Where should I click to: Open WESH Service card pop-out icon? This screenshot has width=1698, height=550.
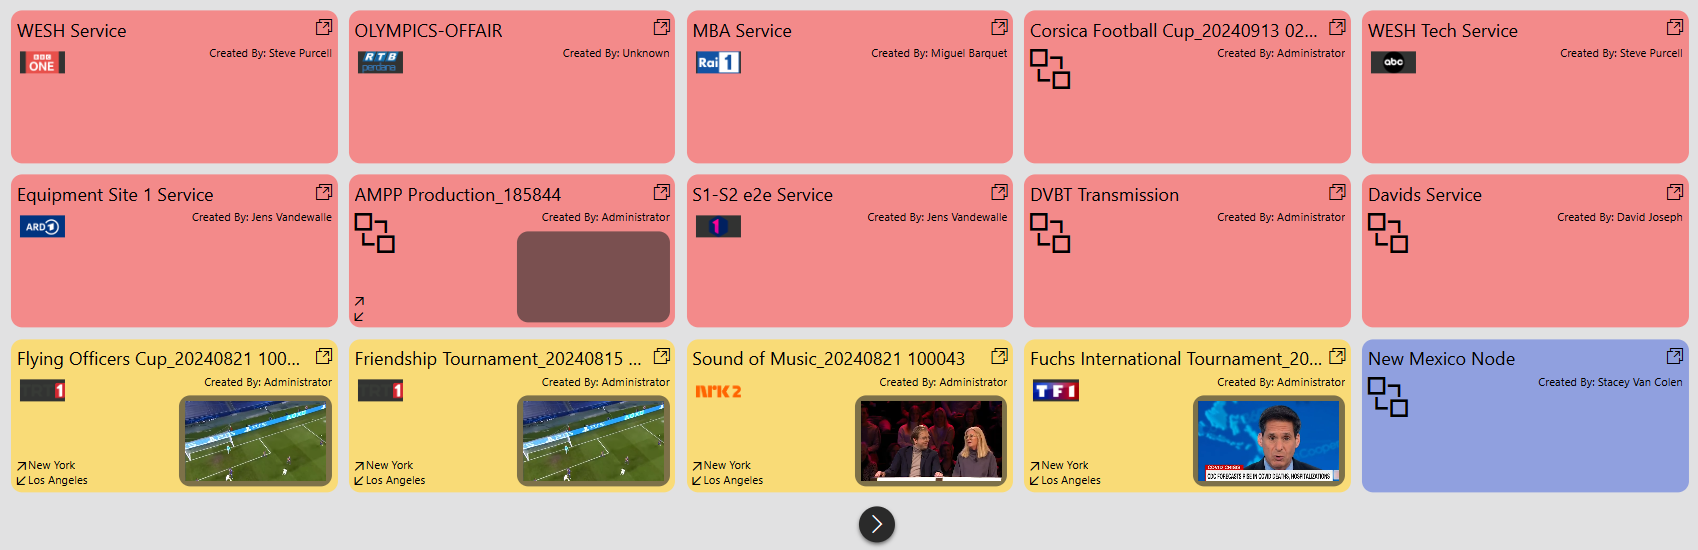coord(324,27)
